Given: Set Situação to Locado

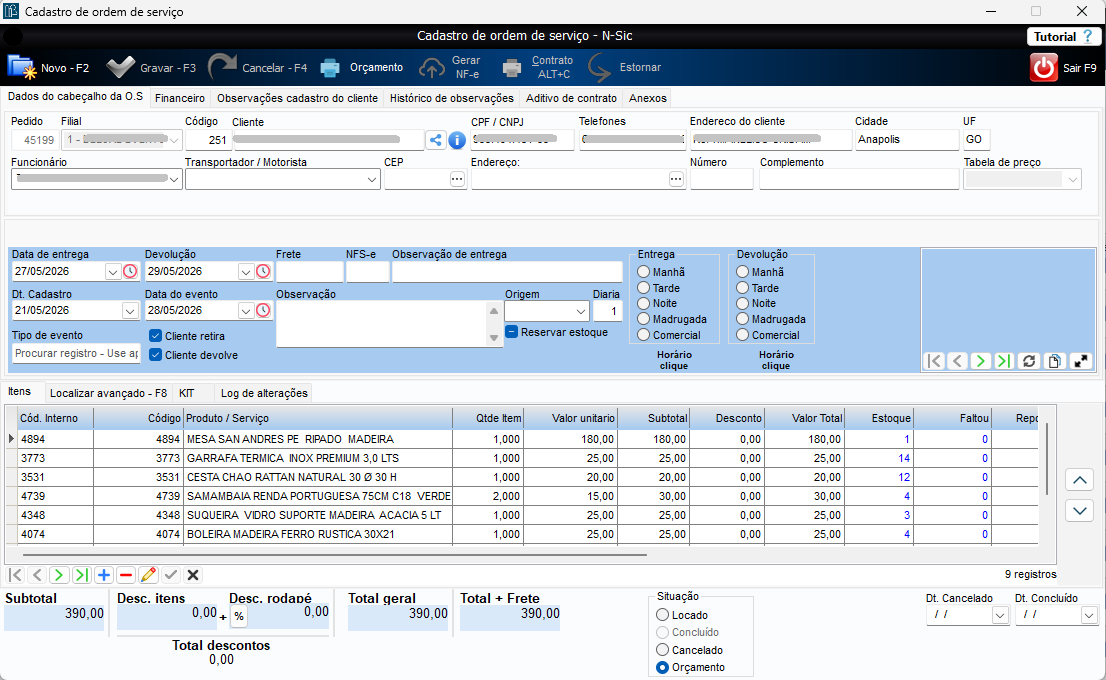Looking at the screenshot, I should pos(662,615).
